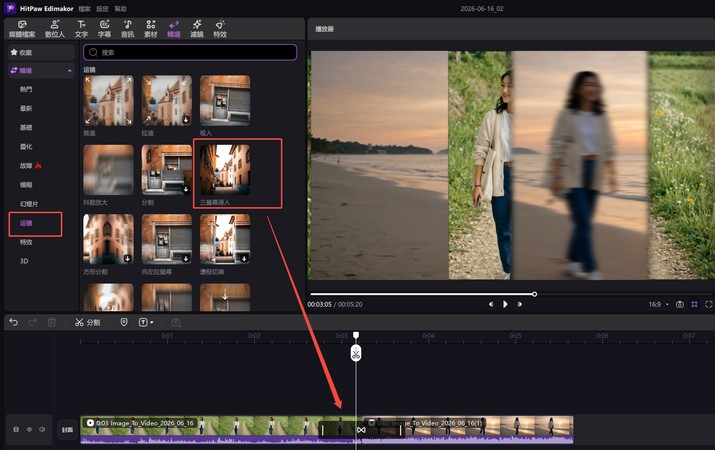Image resolution: width=715 pixels, height=450 pixels.
Task: Play the preview video
Action: (x=505, y=304)
